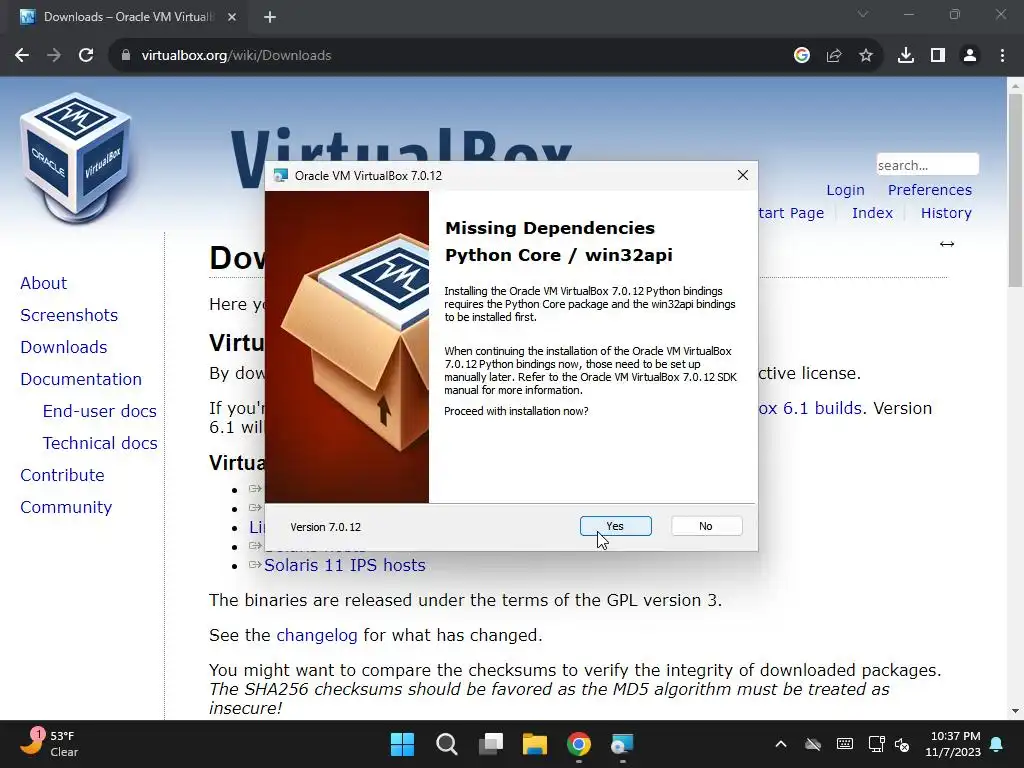Select the Downloads – Oracle VM VirtualBox tab
The height and width of the screenshot is (768, 1024).
127,17
